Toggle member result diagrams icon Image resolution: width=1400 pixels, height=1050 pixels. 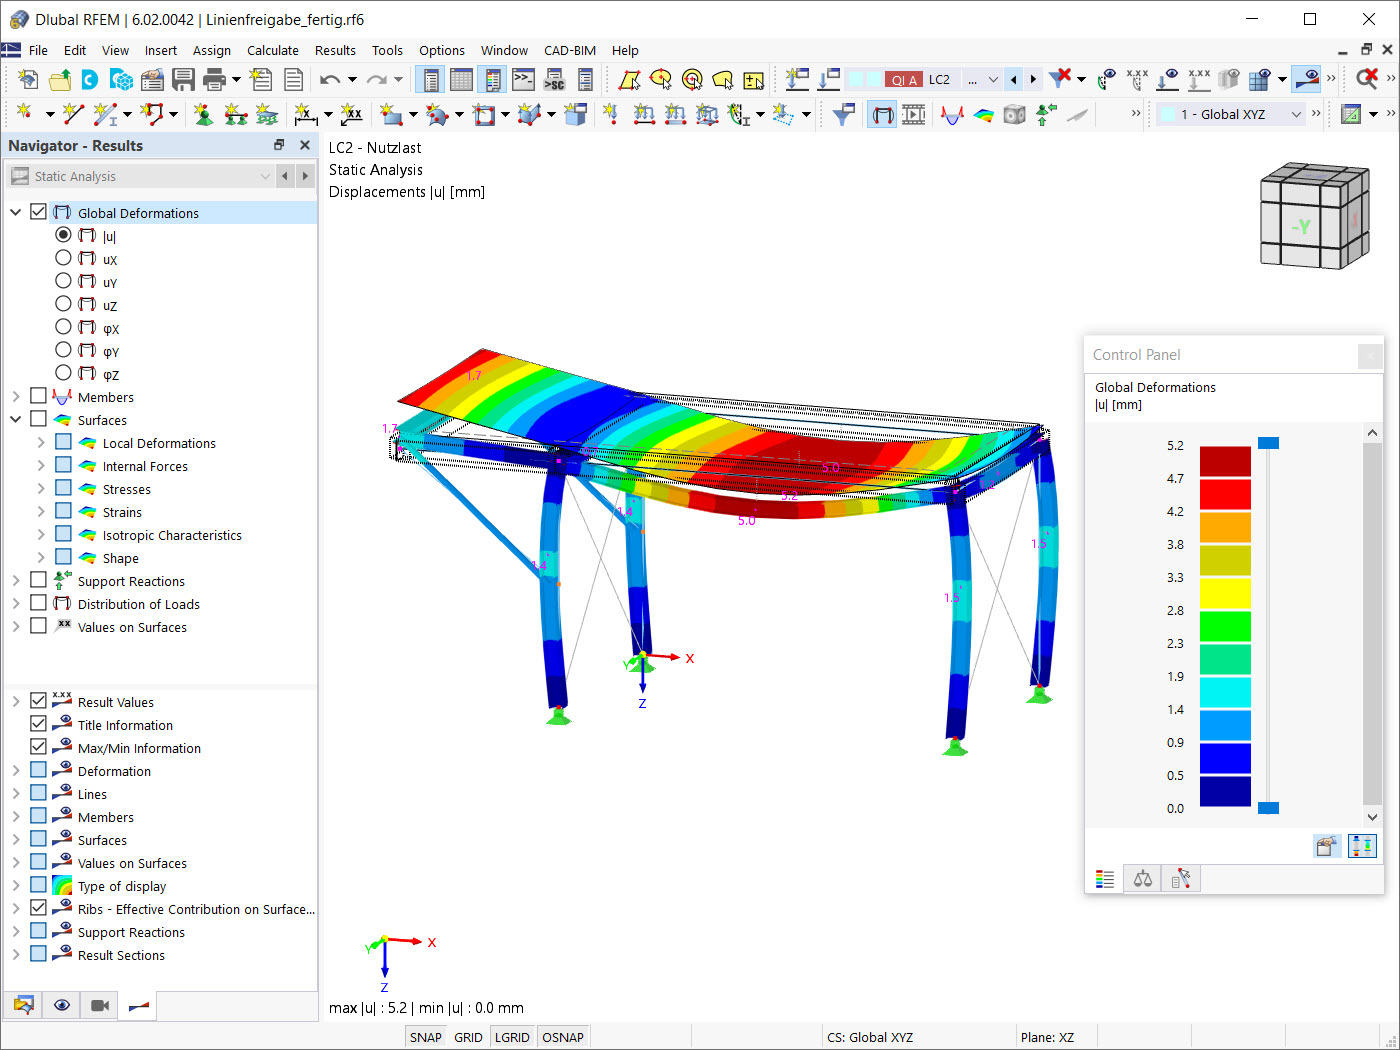[x=952, y=114]
